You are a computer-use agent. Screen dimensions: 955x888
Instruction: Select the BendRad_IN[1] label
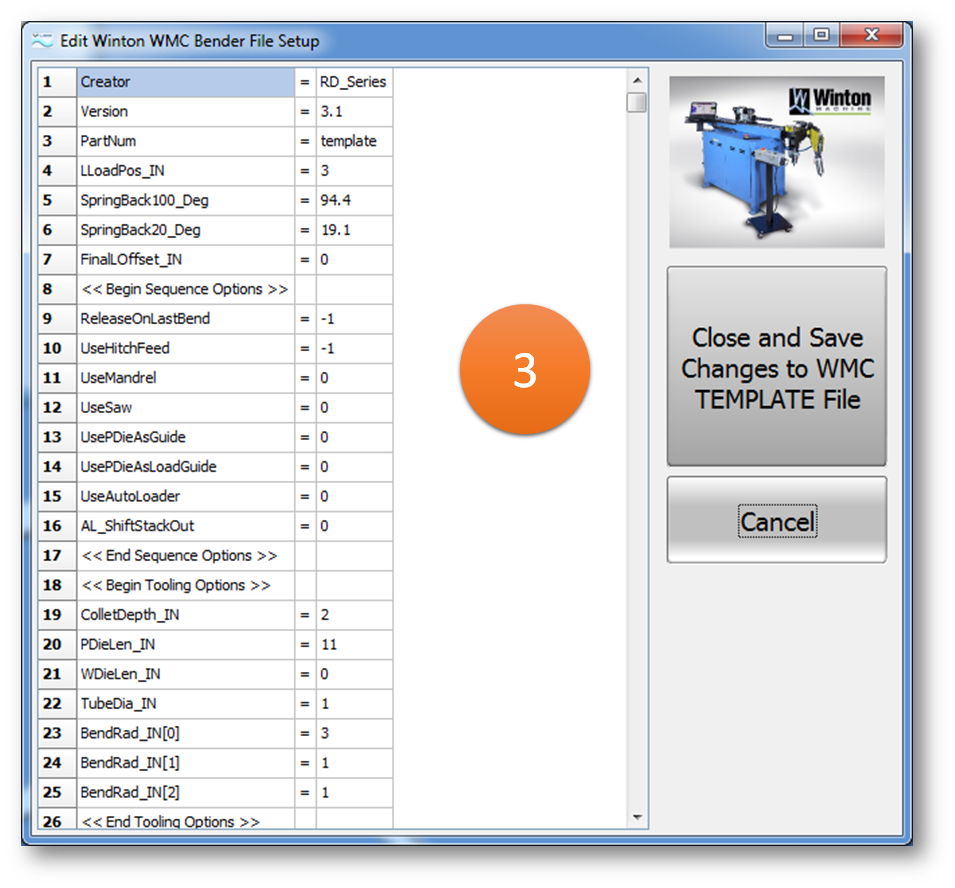coord(186,763)
